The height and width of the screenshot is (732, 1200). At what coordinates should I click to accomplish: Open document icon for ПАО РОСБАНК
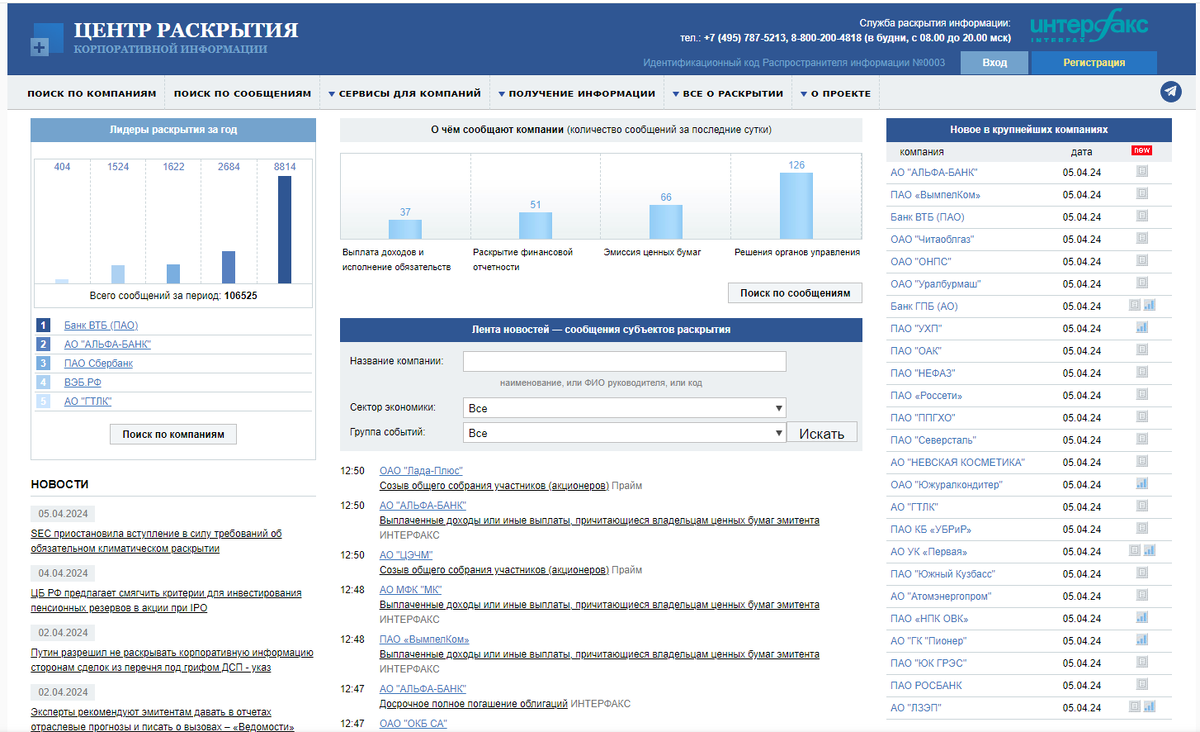click(x=1142, y=685)
